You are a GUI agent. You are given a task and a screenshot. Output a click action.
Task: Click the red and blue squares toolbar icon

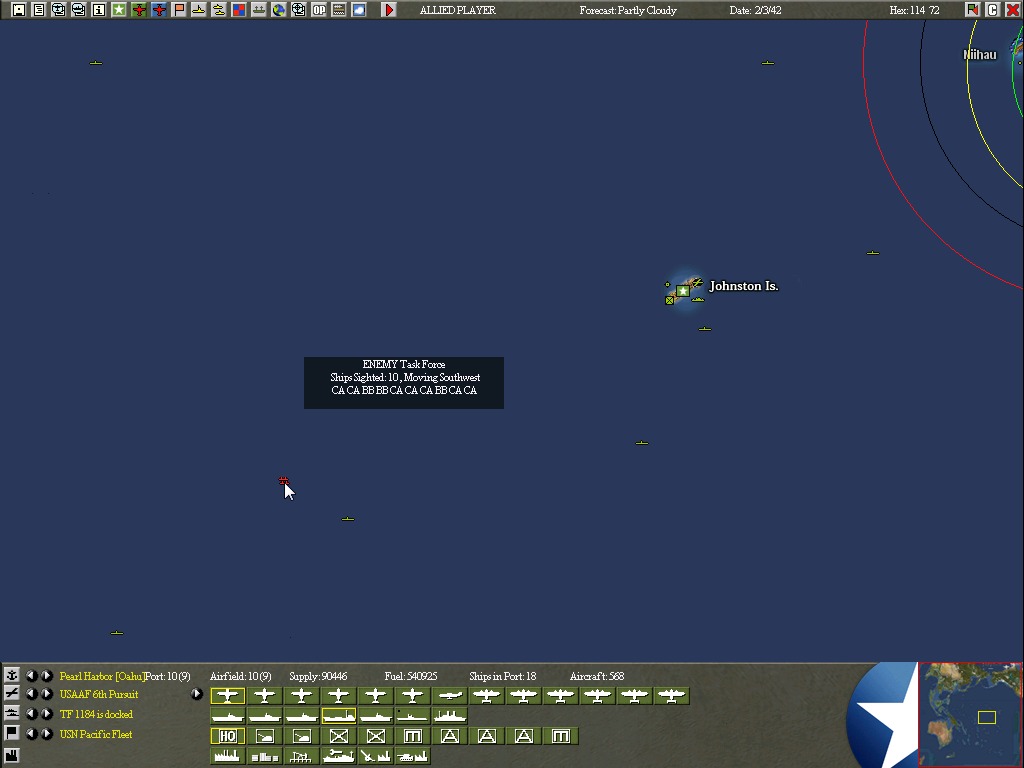(x=239, y=10)
